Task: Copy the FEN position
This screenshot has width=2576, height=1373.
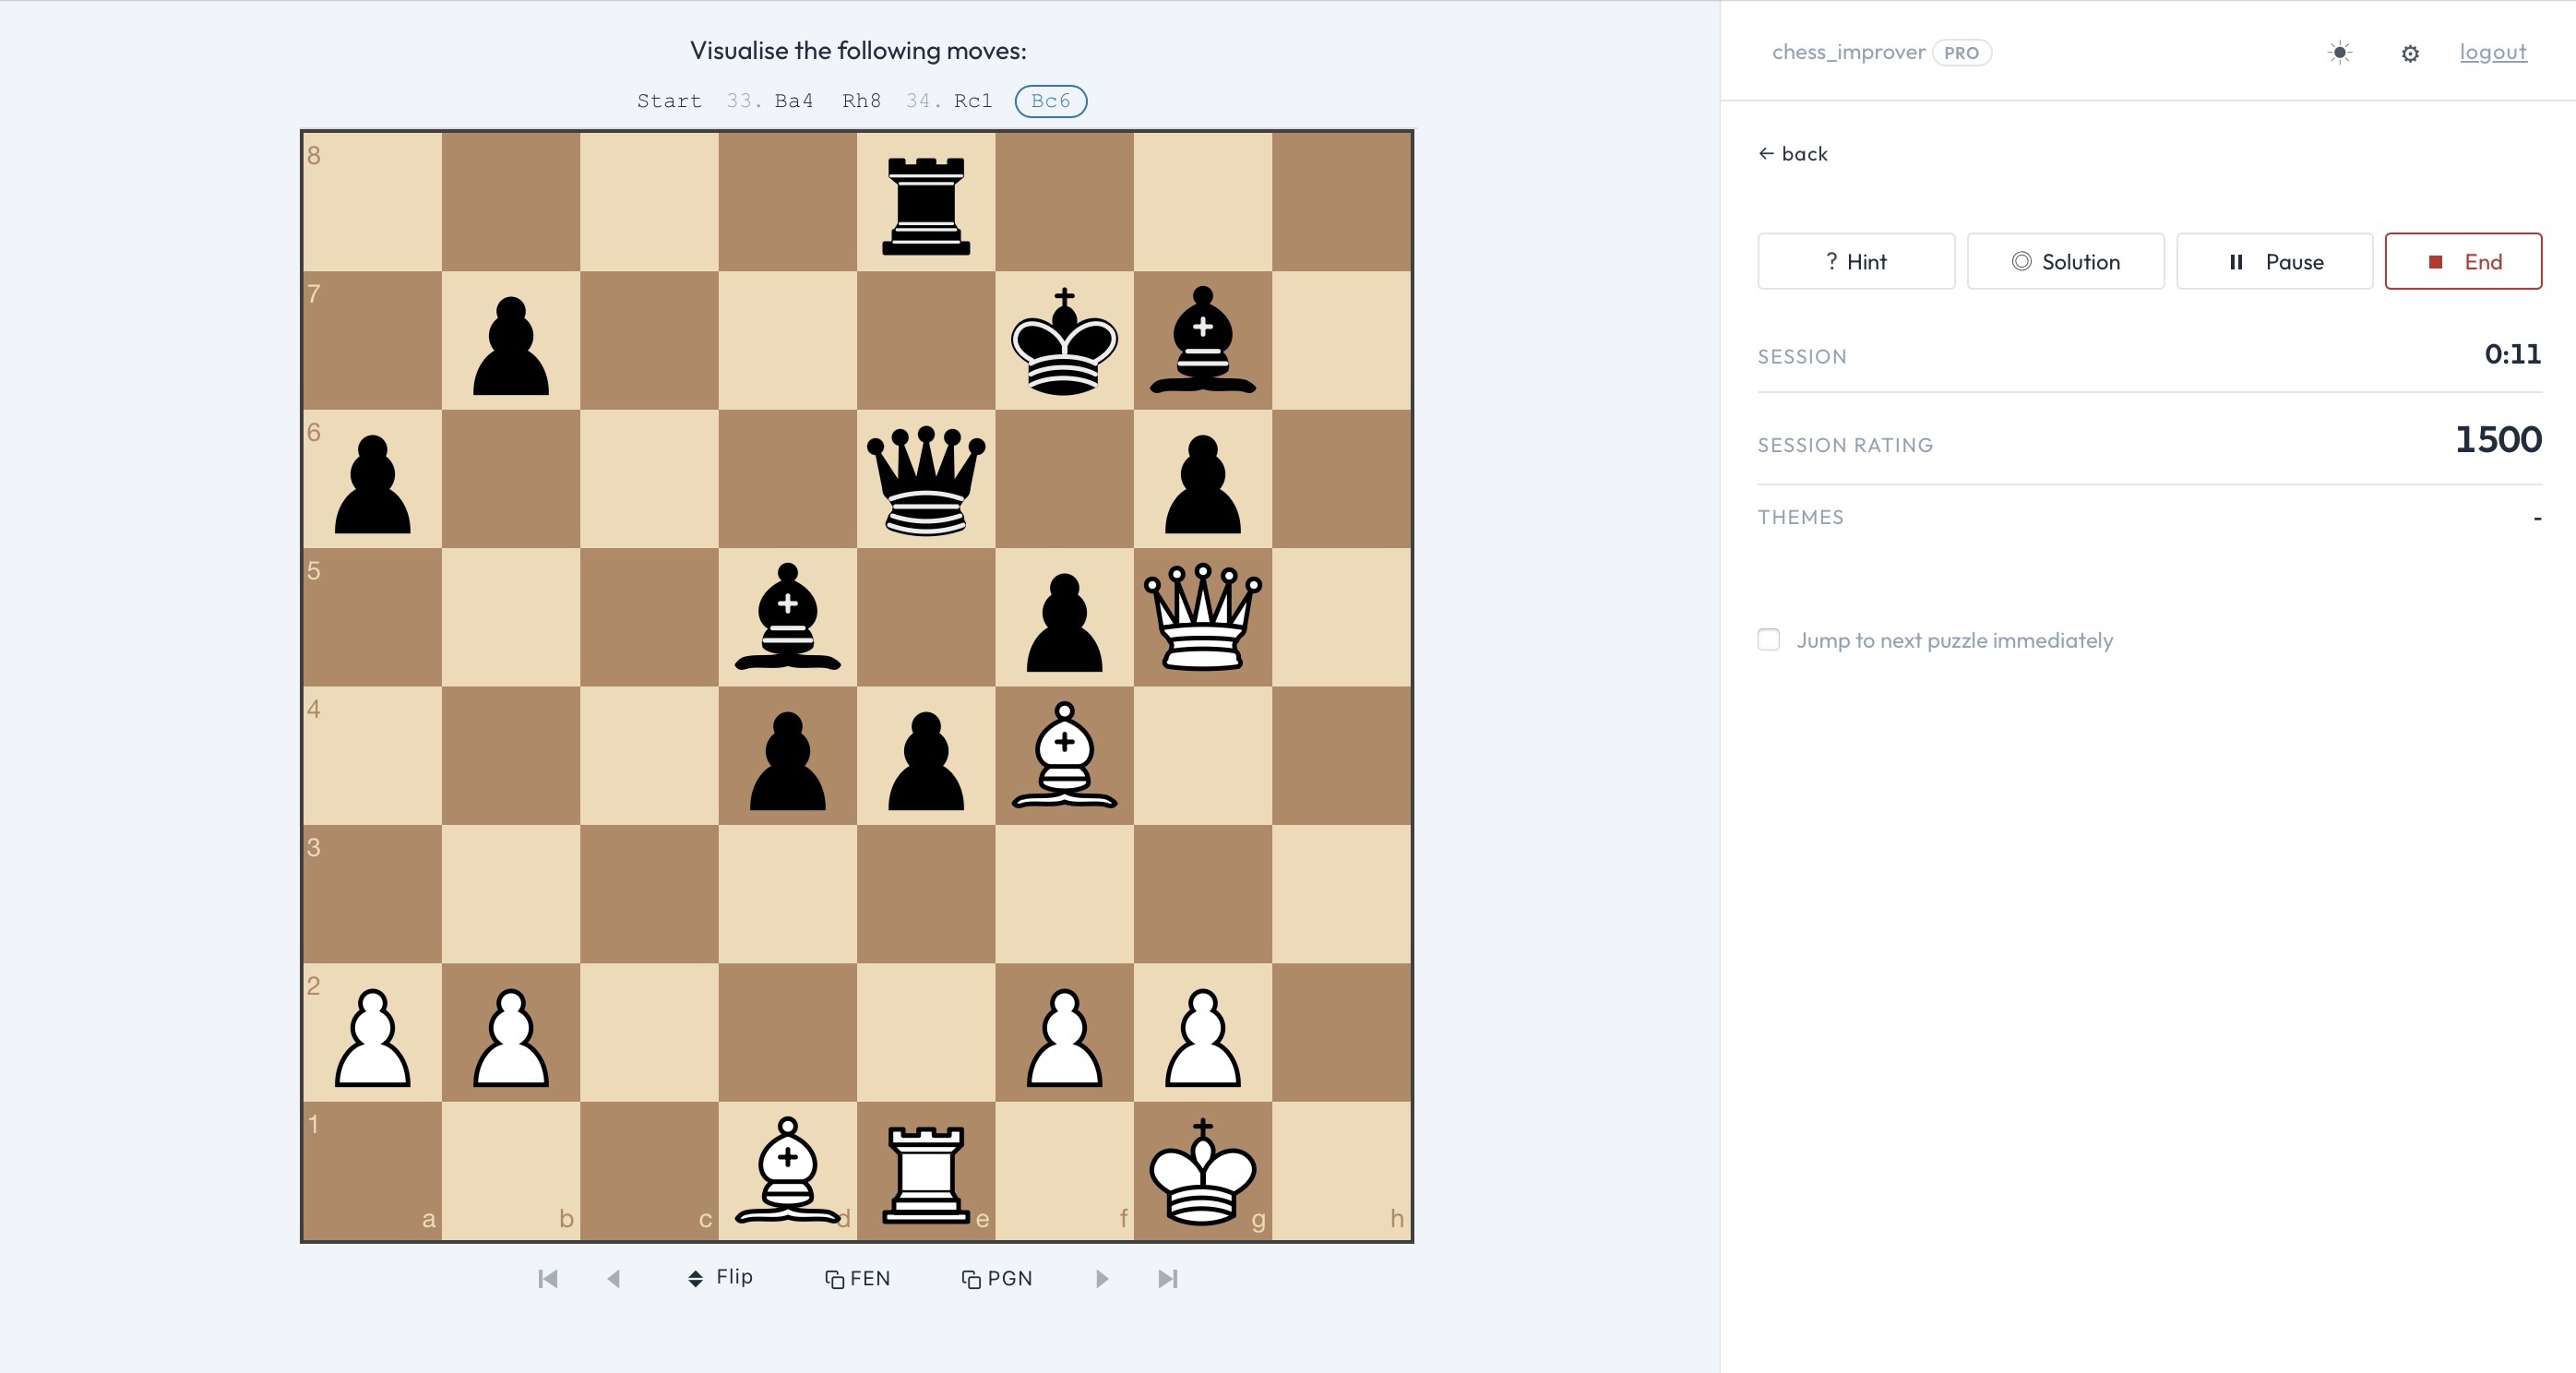Action: [857, 1279]
